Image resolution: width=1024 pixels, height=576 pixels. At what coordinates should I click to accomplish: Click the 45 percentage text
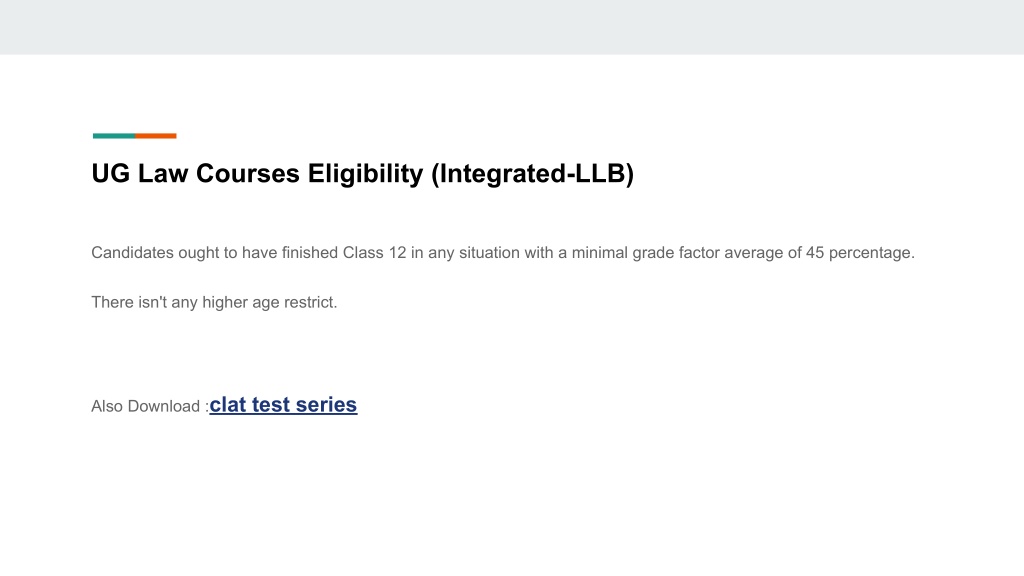coord(860,253)
